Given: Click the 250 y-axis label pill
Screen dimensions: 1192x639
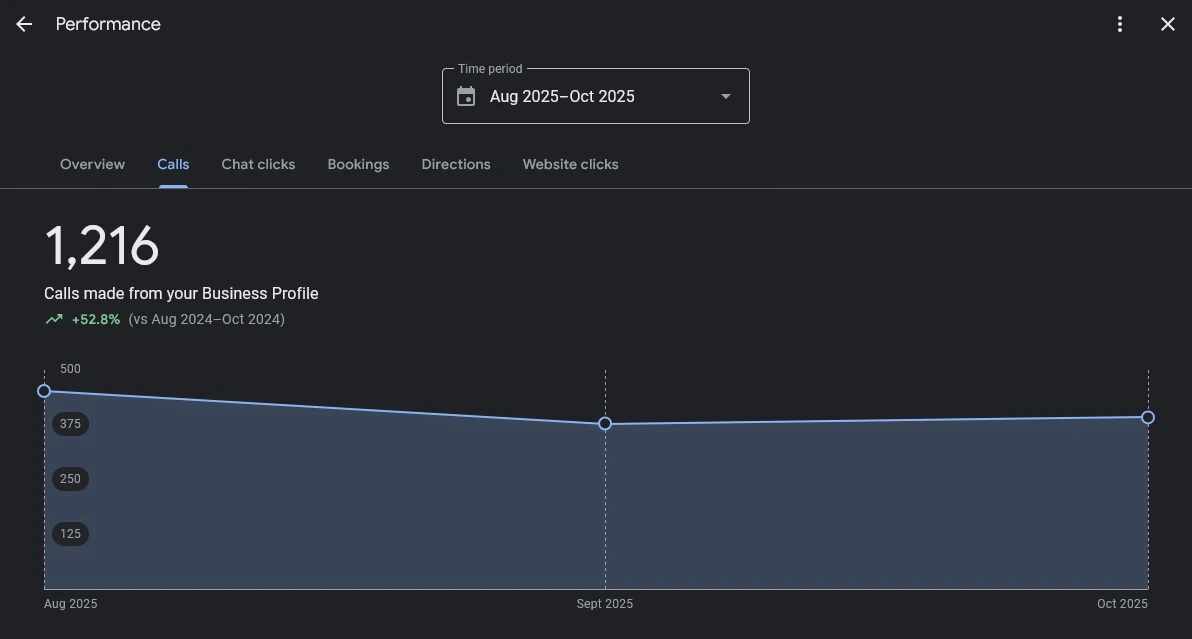Looking at the screenshot, I should coord(70,479).
